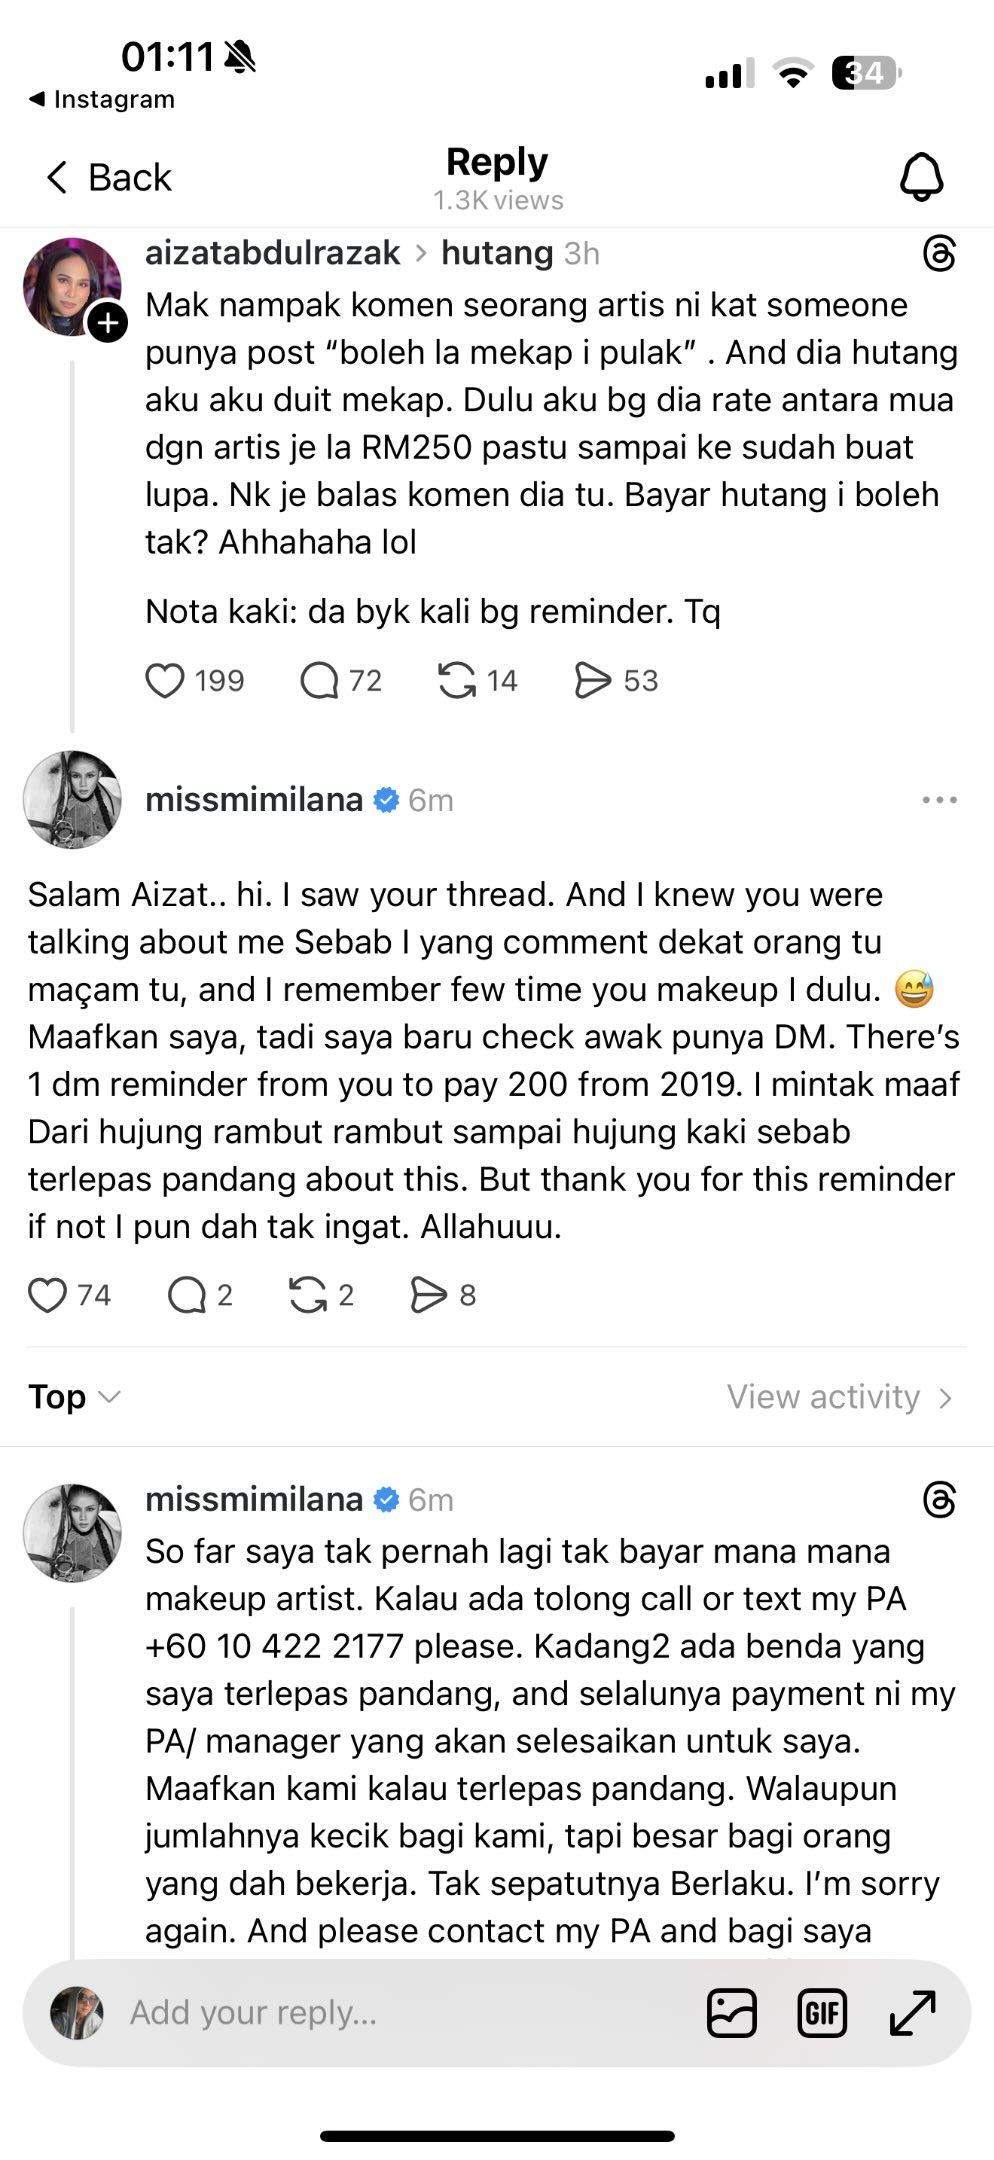
Task: Open the hutang topic tag
Action: point(497,253)
